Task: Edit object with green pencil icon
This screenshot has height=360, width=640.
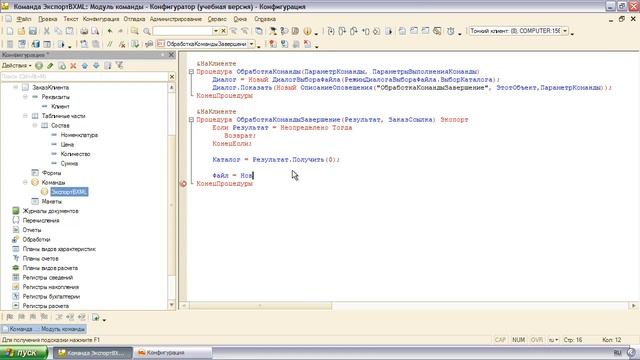Action: (x=50, y=65)
